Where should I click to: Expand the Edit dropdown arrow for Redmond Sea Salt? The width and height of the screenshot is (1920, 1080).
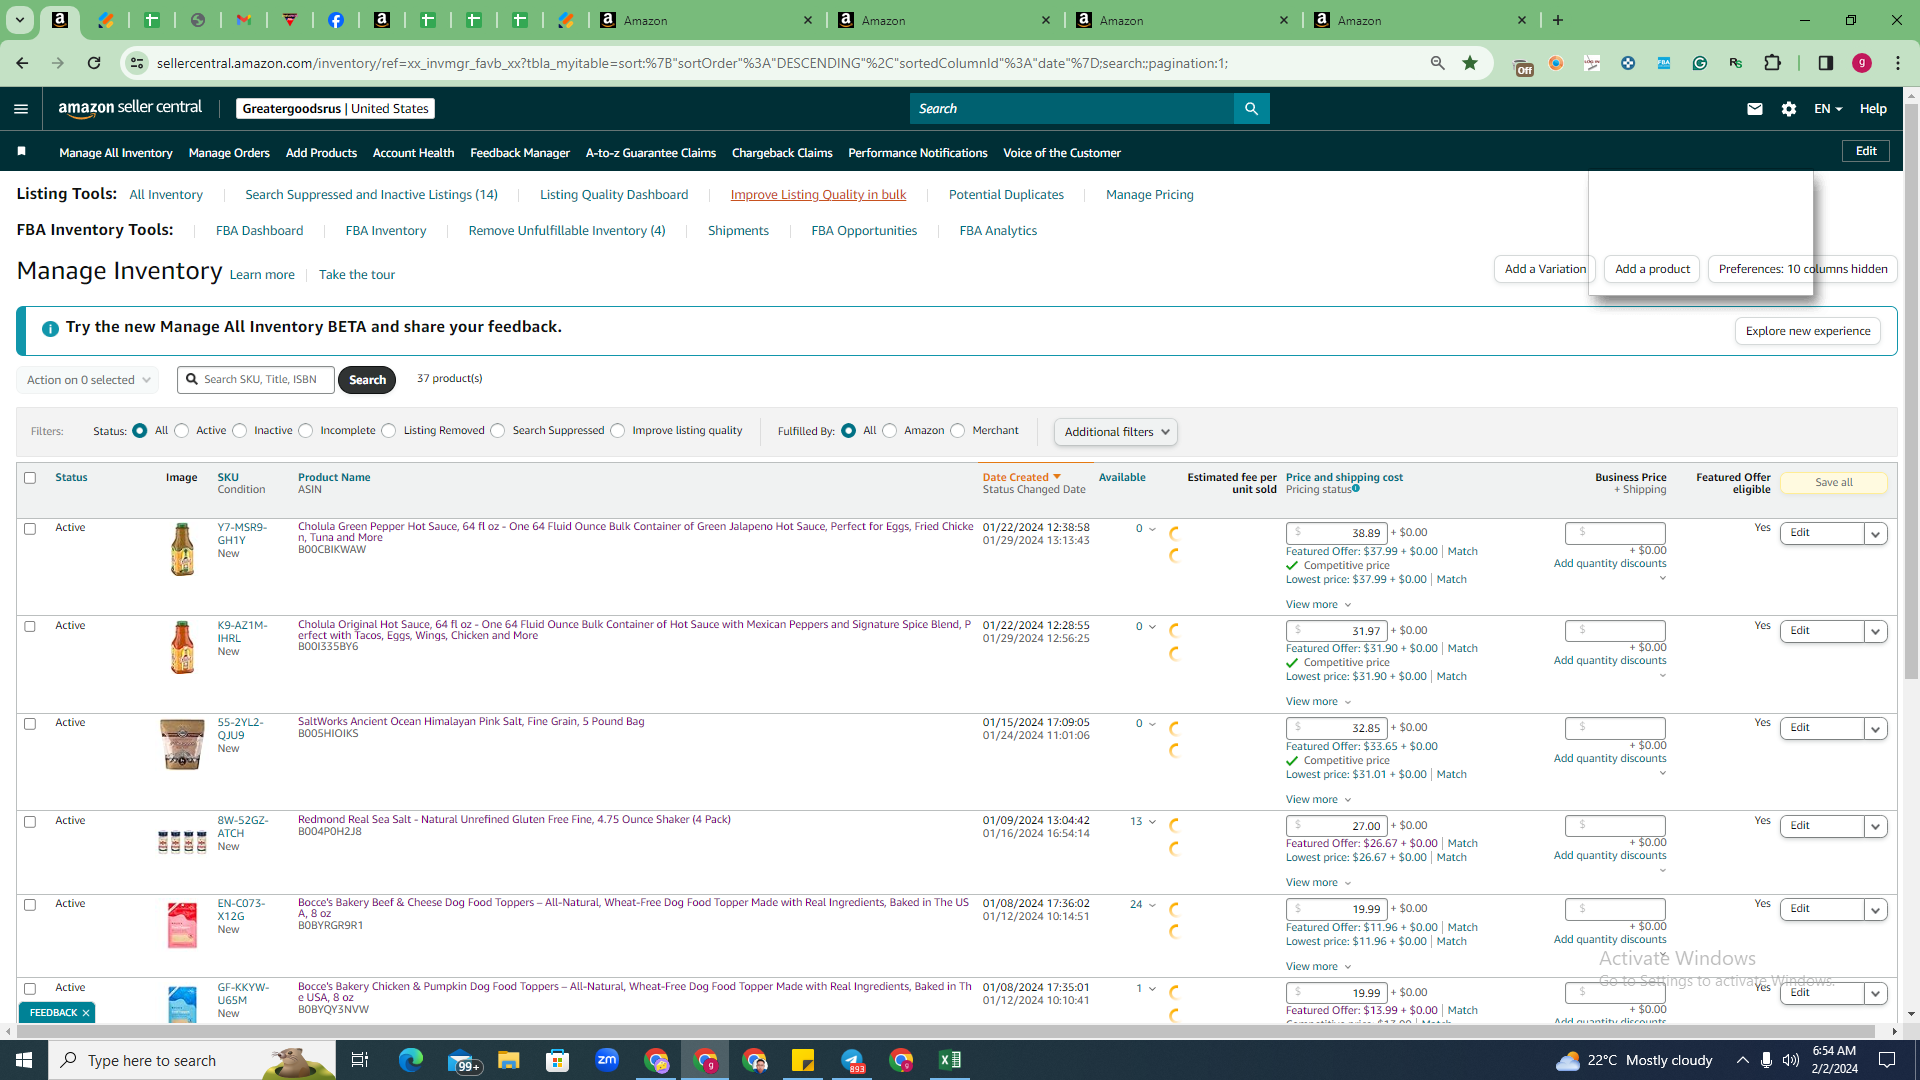click(1876, 827)
